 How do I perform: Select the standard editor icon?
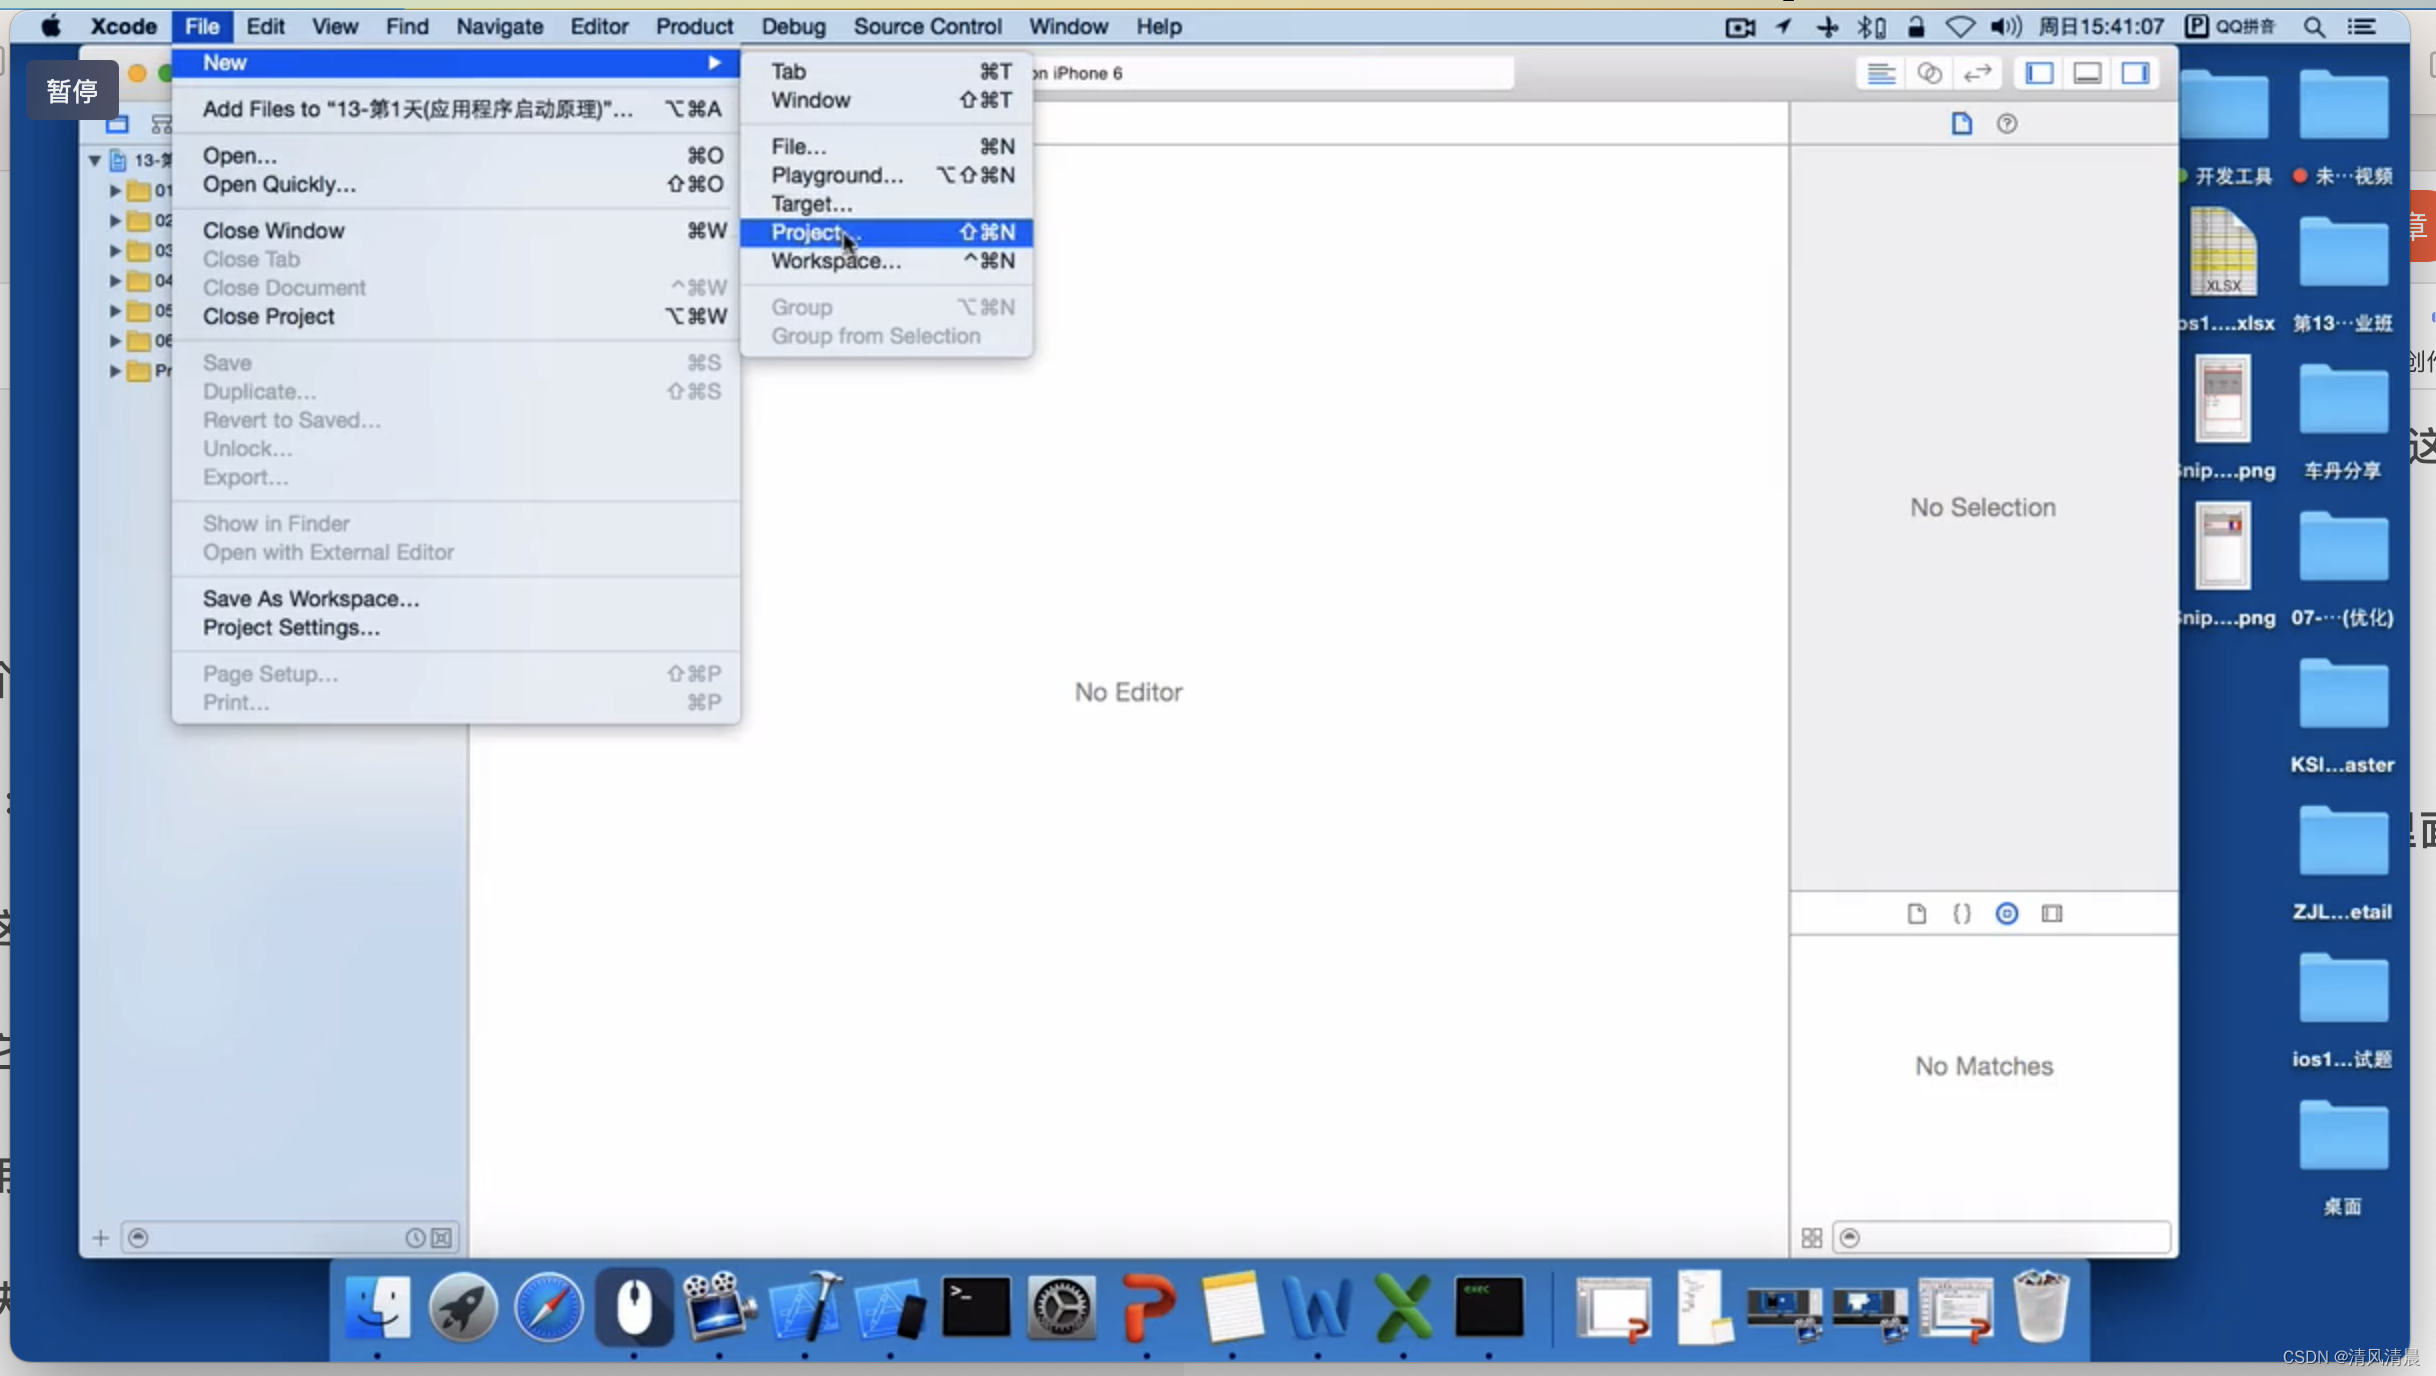point(1881,72)
